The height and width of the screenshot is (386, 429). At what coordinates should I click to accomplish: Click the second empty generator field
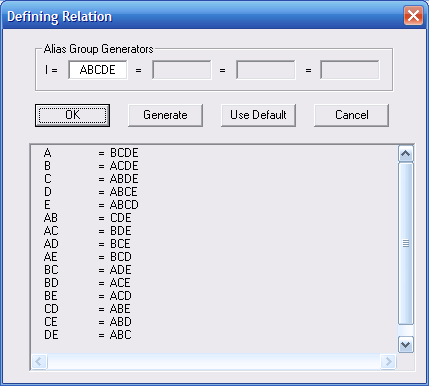(182, 70)
